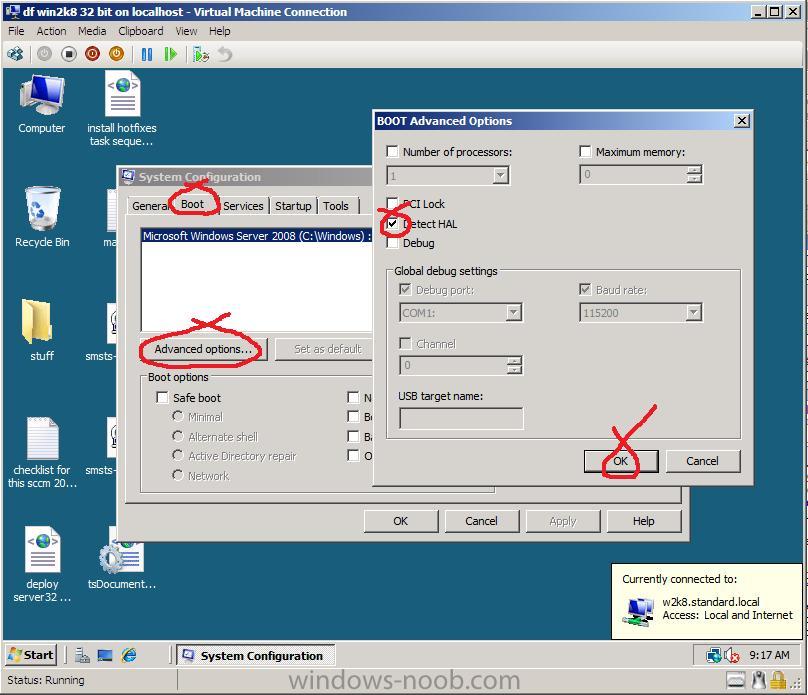Pause the virtual machine
This screenshot has height=695, width=808.
[x=147, y=54]
